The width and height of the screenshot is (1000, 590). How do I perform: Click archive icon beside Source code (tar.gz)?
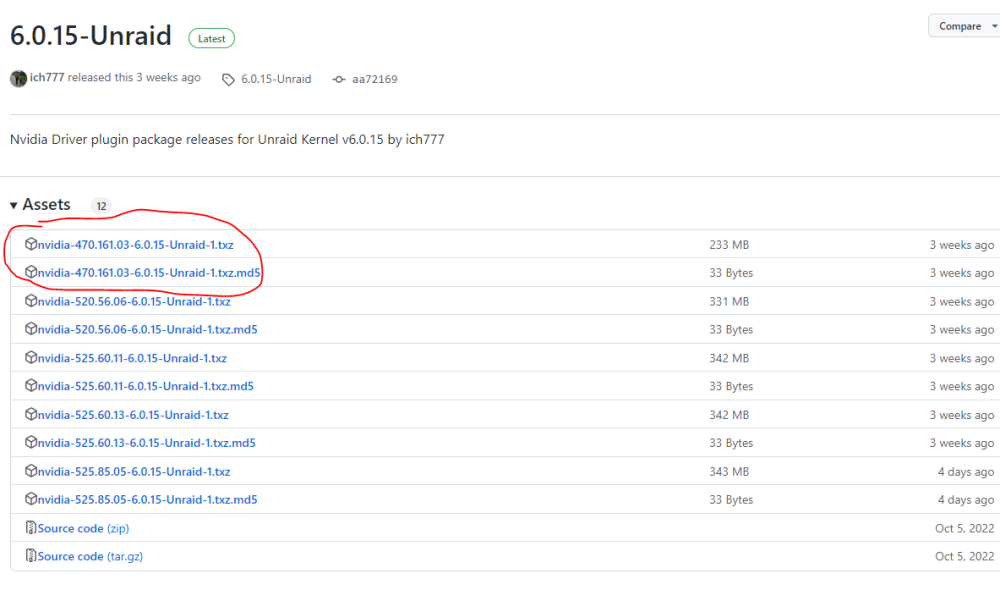tap(31, 556)
